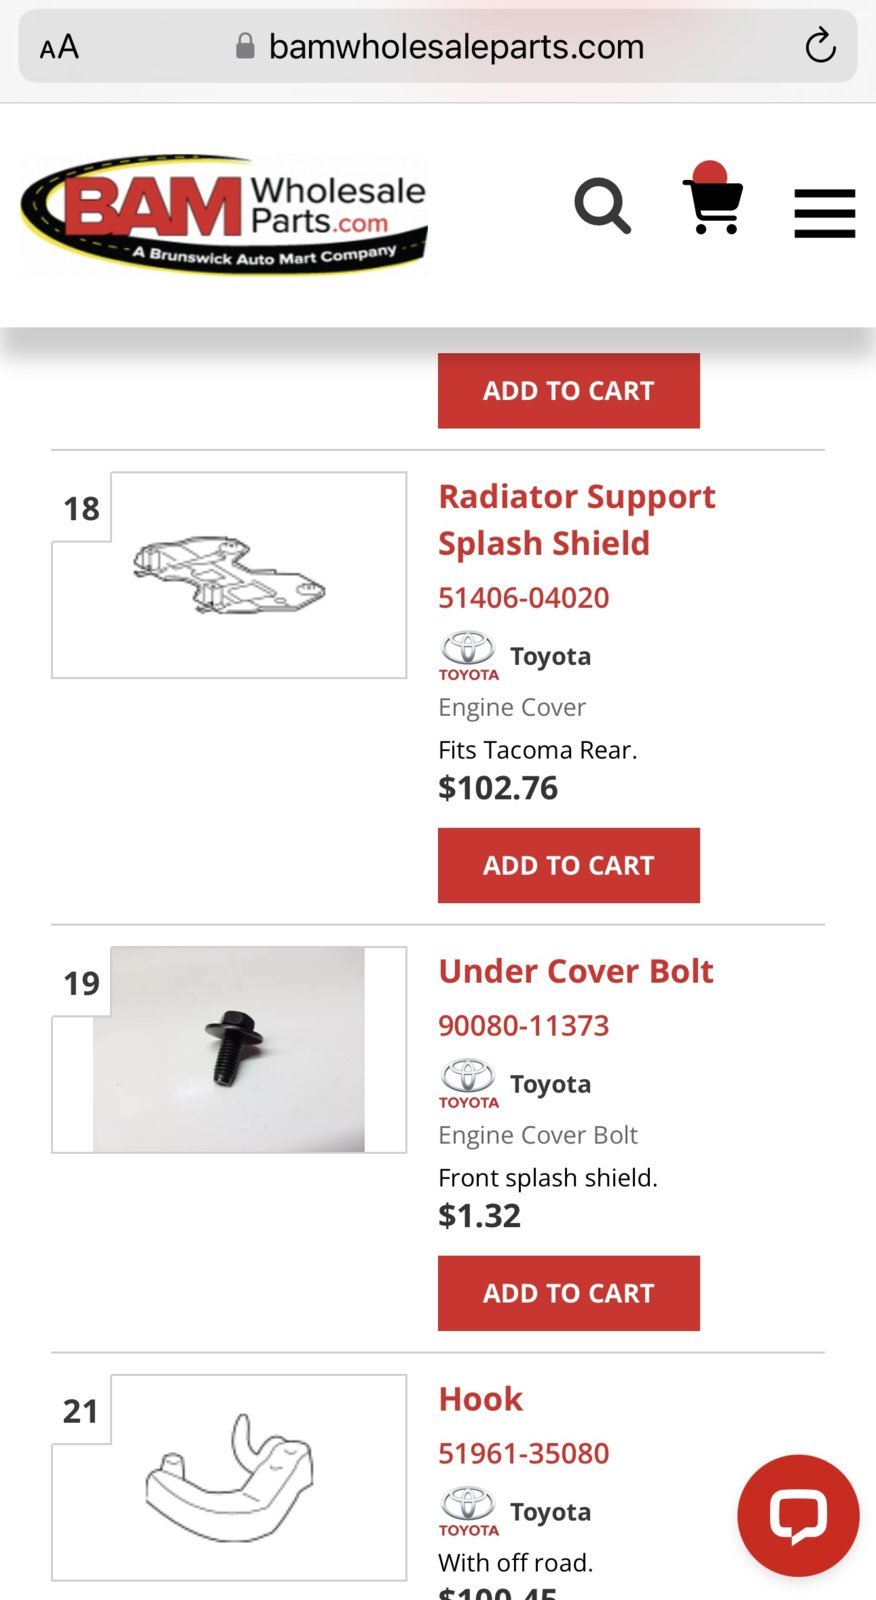This screenshot has width=876, height=1600.
Task: Open the live chat bubble icon
Action: [798, 1516]
